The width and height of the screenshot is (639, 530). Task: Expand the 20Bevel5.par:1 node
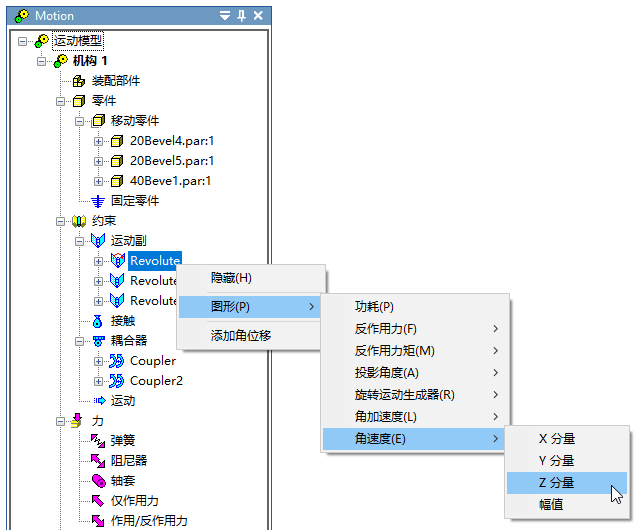tap(98, 161)
